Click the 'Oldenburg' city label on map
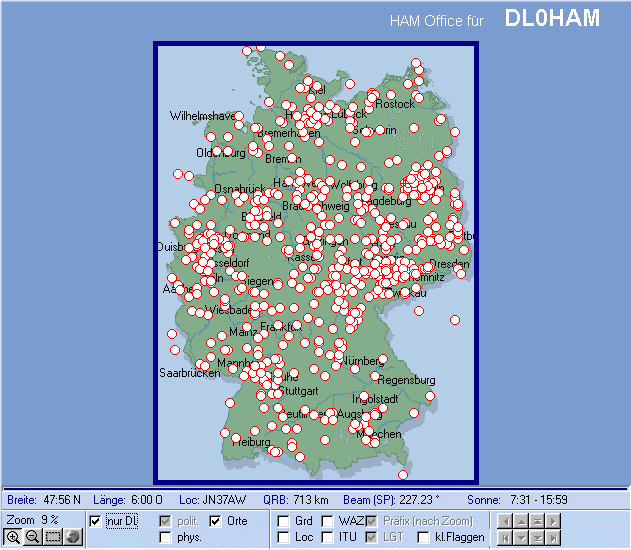Image resolution: width=631 pixels, height=550 pixels. pyautogui.click(x=221, y=153)
